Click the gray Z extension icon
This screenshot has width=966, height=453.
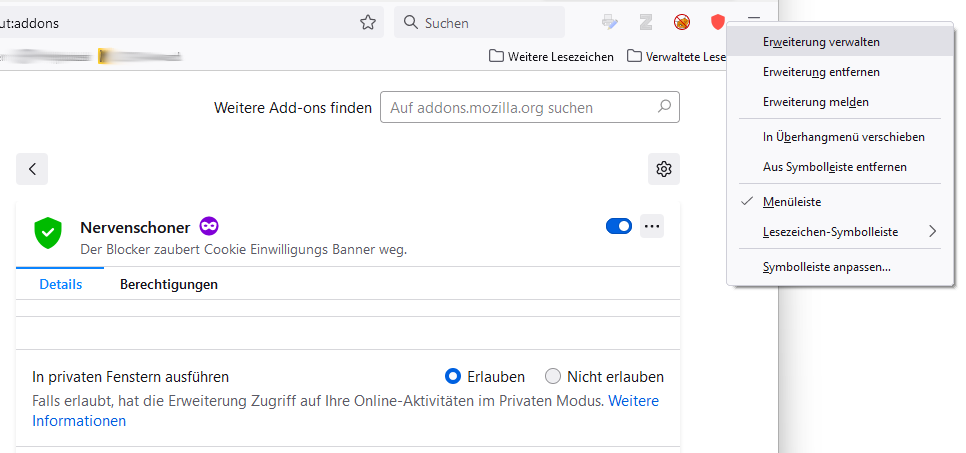(646, 23)
